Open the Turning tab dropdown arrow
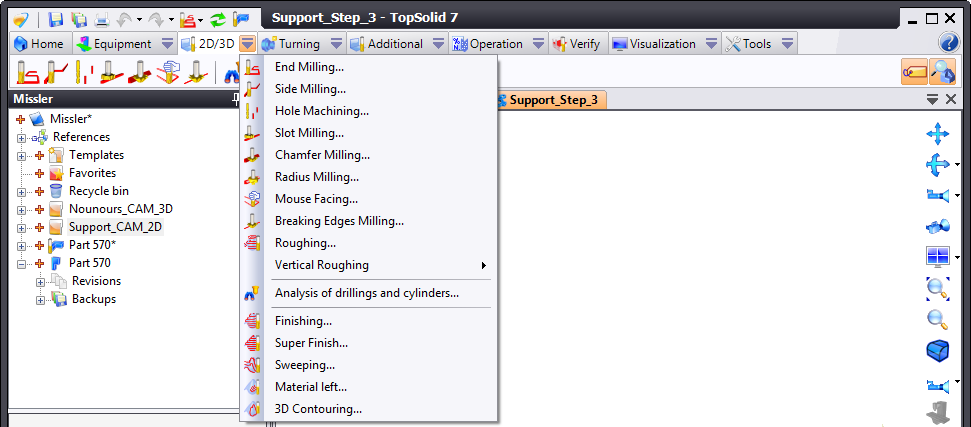Viewport: 971px width, 427px height. tap(336, 44)
